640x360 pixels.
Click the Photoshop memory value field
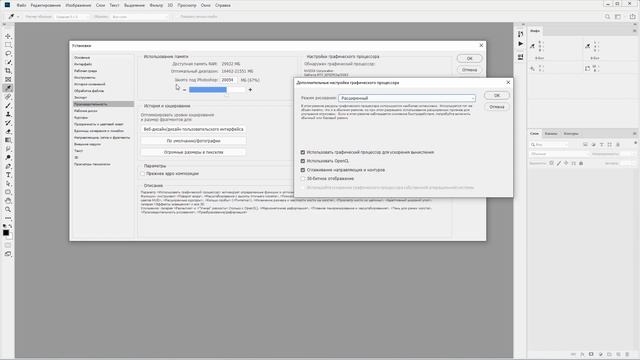[x=228, y=80]
